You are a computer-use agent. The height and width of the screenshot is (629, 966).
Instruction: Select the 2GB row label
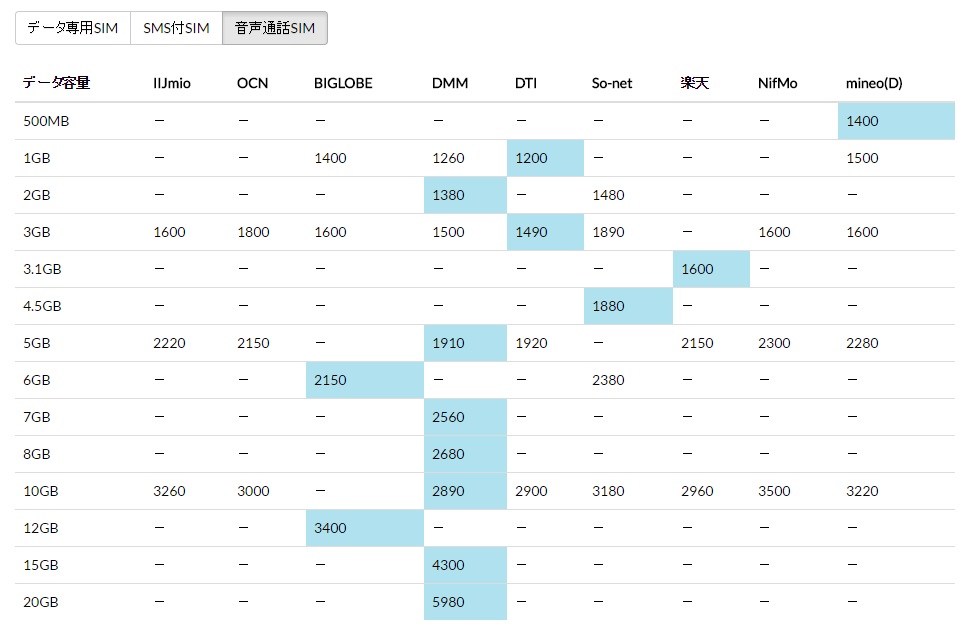37,195
